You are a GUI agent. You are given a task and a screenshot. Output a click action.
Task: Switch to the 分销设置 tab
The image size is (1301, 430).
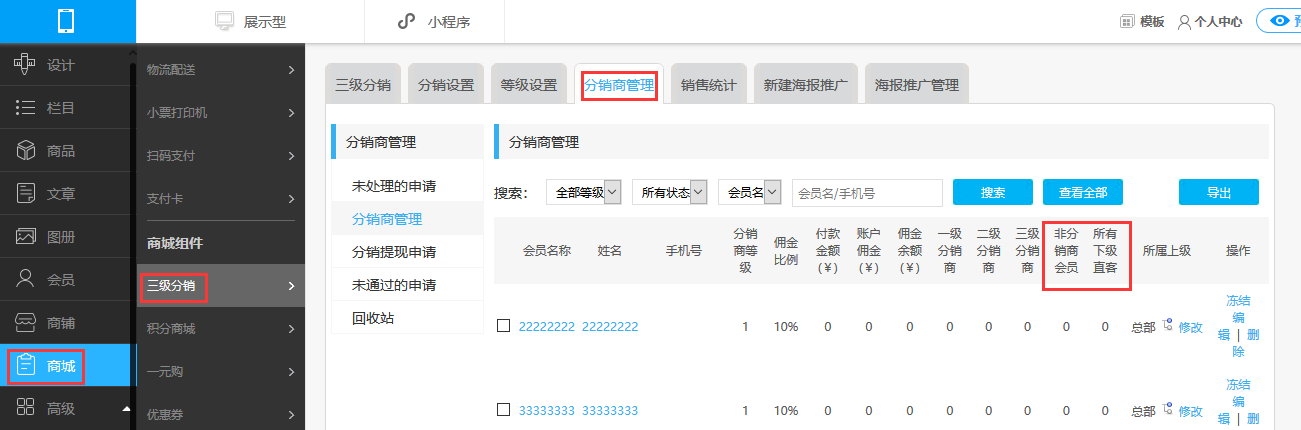coord(446,85)
